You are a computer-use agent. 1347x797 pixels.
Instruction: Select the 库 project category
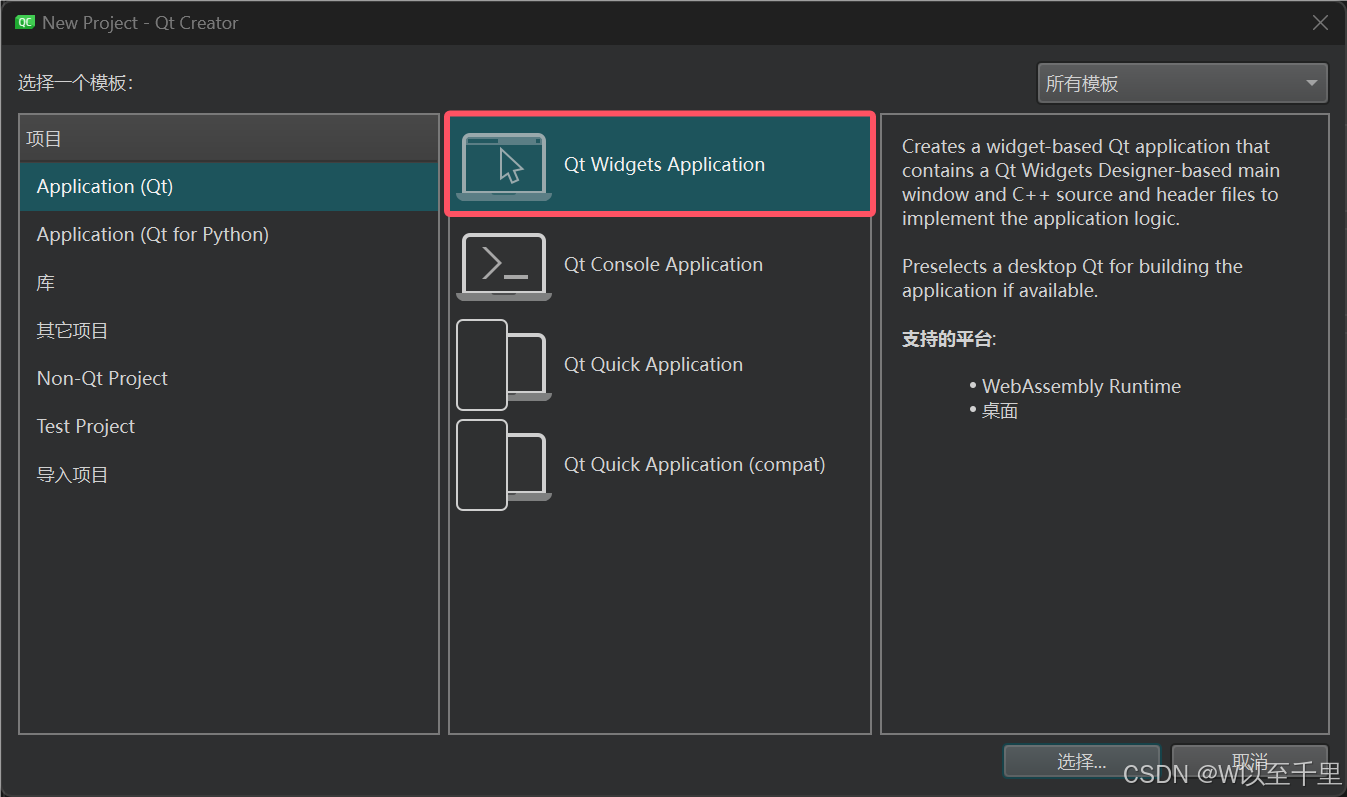coord(229,283)
